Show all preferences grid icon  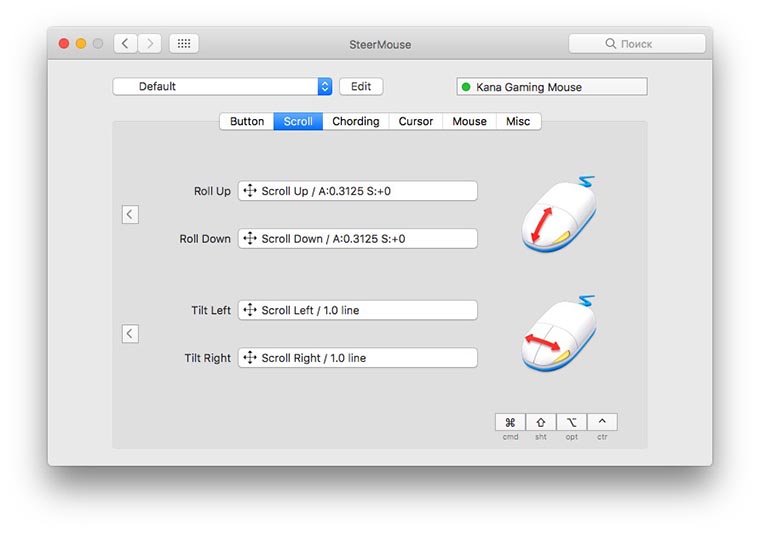pos(184,44)
